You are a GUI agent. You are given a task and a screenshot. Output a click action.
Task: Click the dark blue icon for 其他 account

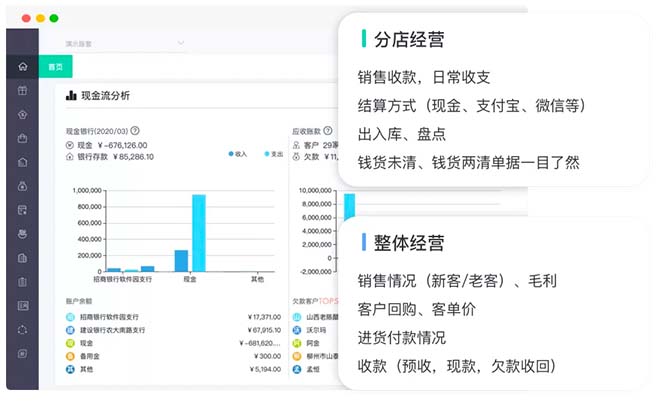click(70, 369)
